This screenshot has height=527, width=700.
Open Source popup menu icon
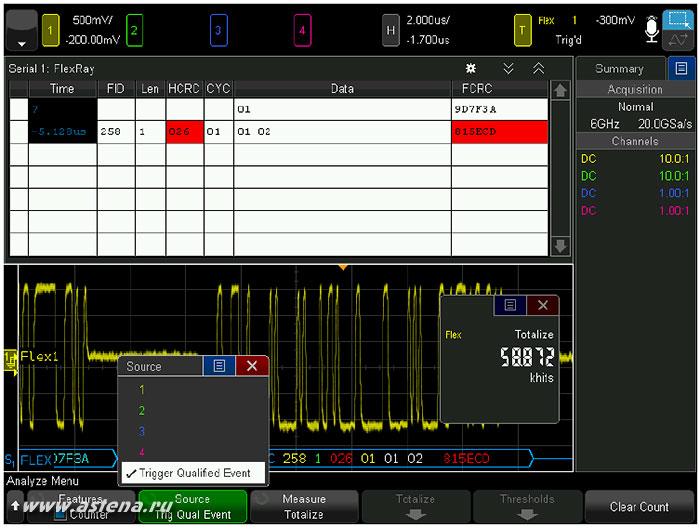point(219,366)
